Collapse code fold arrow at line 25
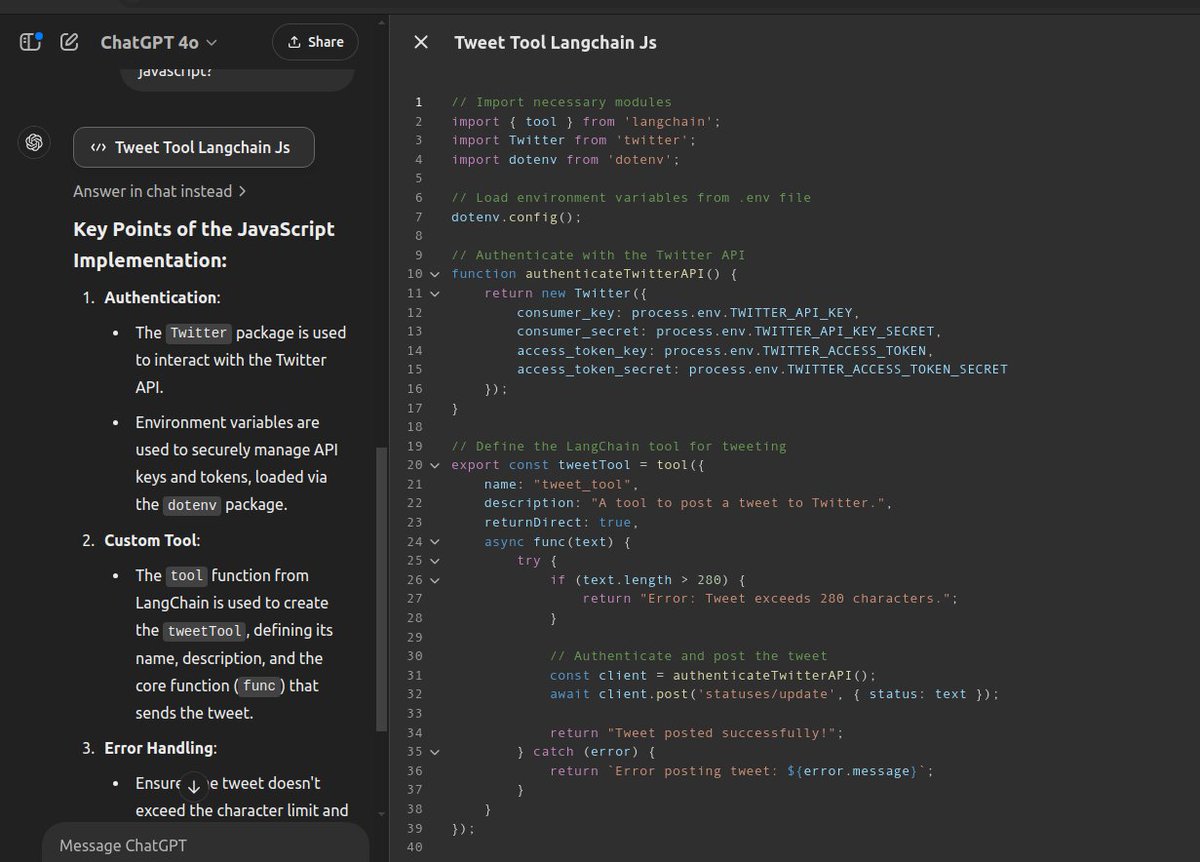This screenshot has width=1200, height=862. (434, 561)
